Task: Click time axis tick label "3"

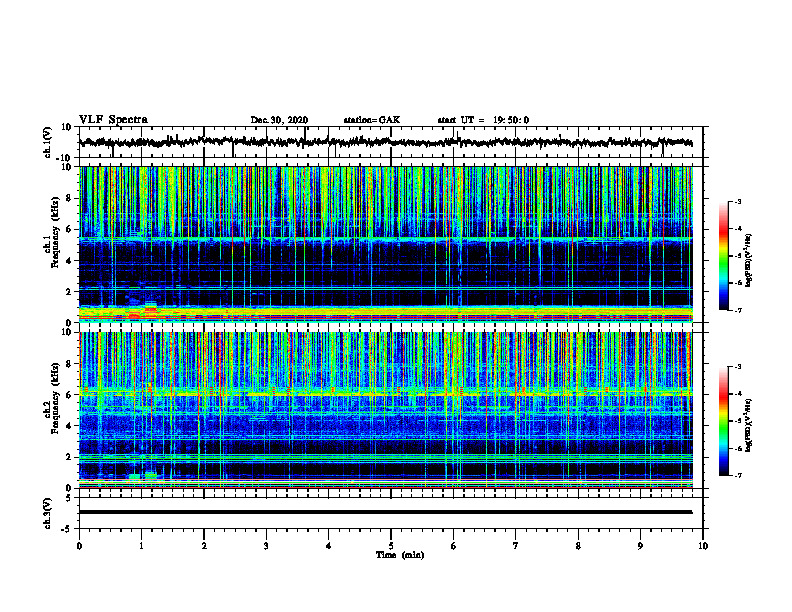Action: pos(266,546)
